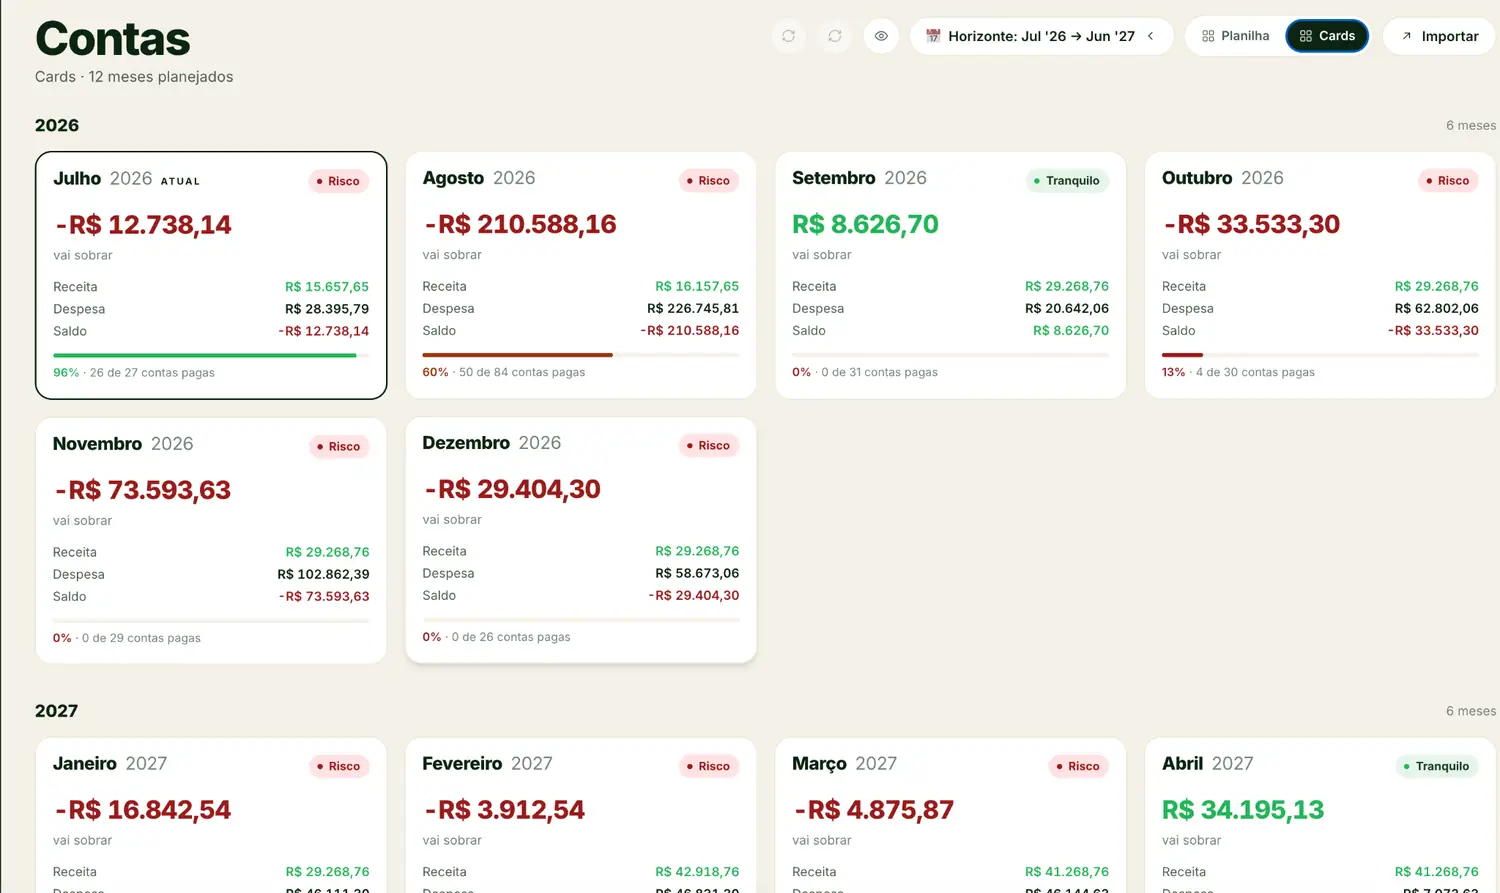
Task: Click Despesa value R$ 28.395,79 in Julho
Action: click(x=327, y=309)
